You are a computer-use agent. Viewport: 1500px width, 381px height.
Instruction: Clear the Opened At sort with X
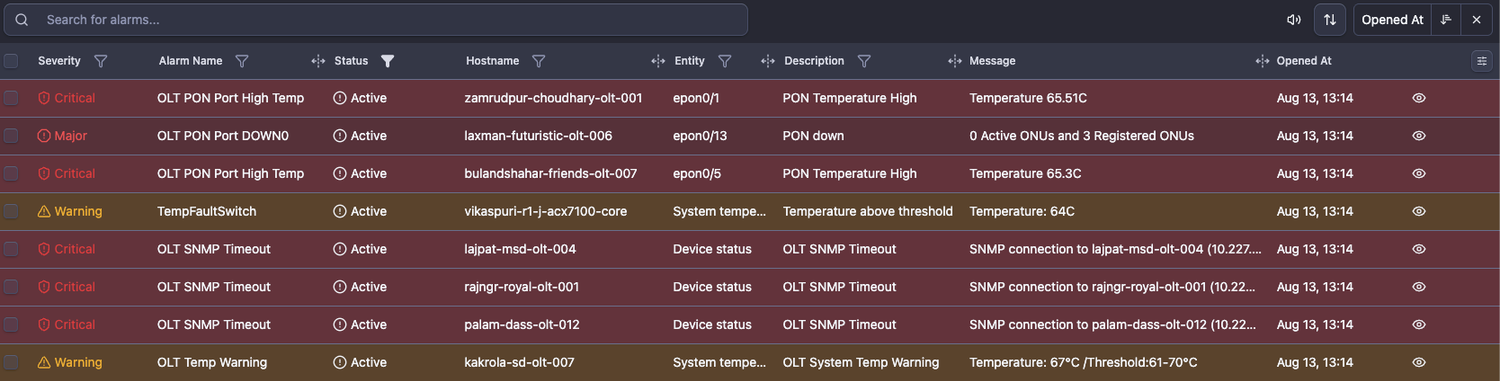click(1476, 20)
